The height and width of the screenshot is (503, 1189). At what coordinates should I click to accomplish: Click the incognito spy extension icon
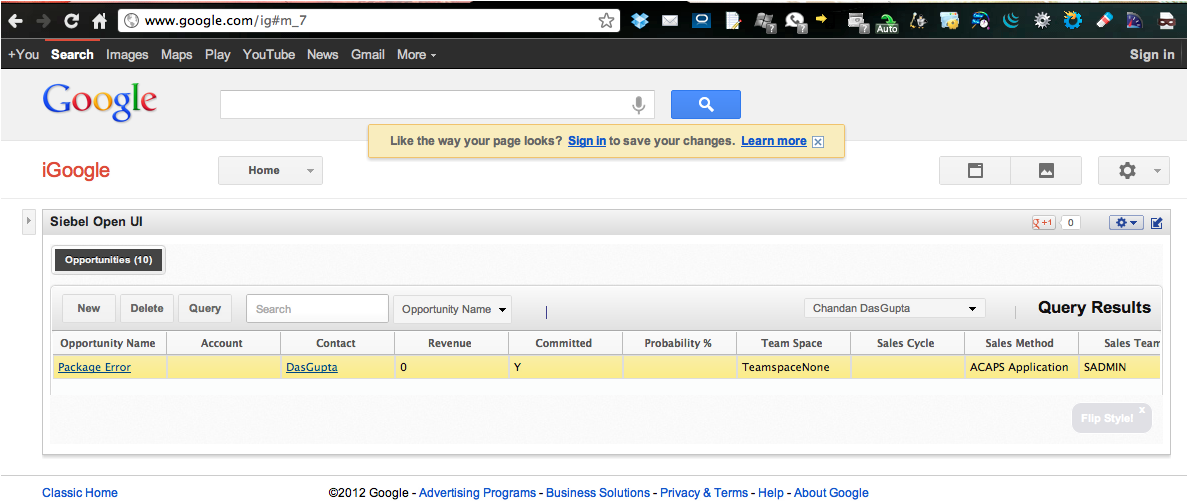(1167, 21)
